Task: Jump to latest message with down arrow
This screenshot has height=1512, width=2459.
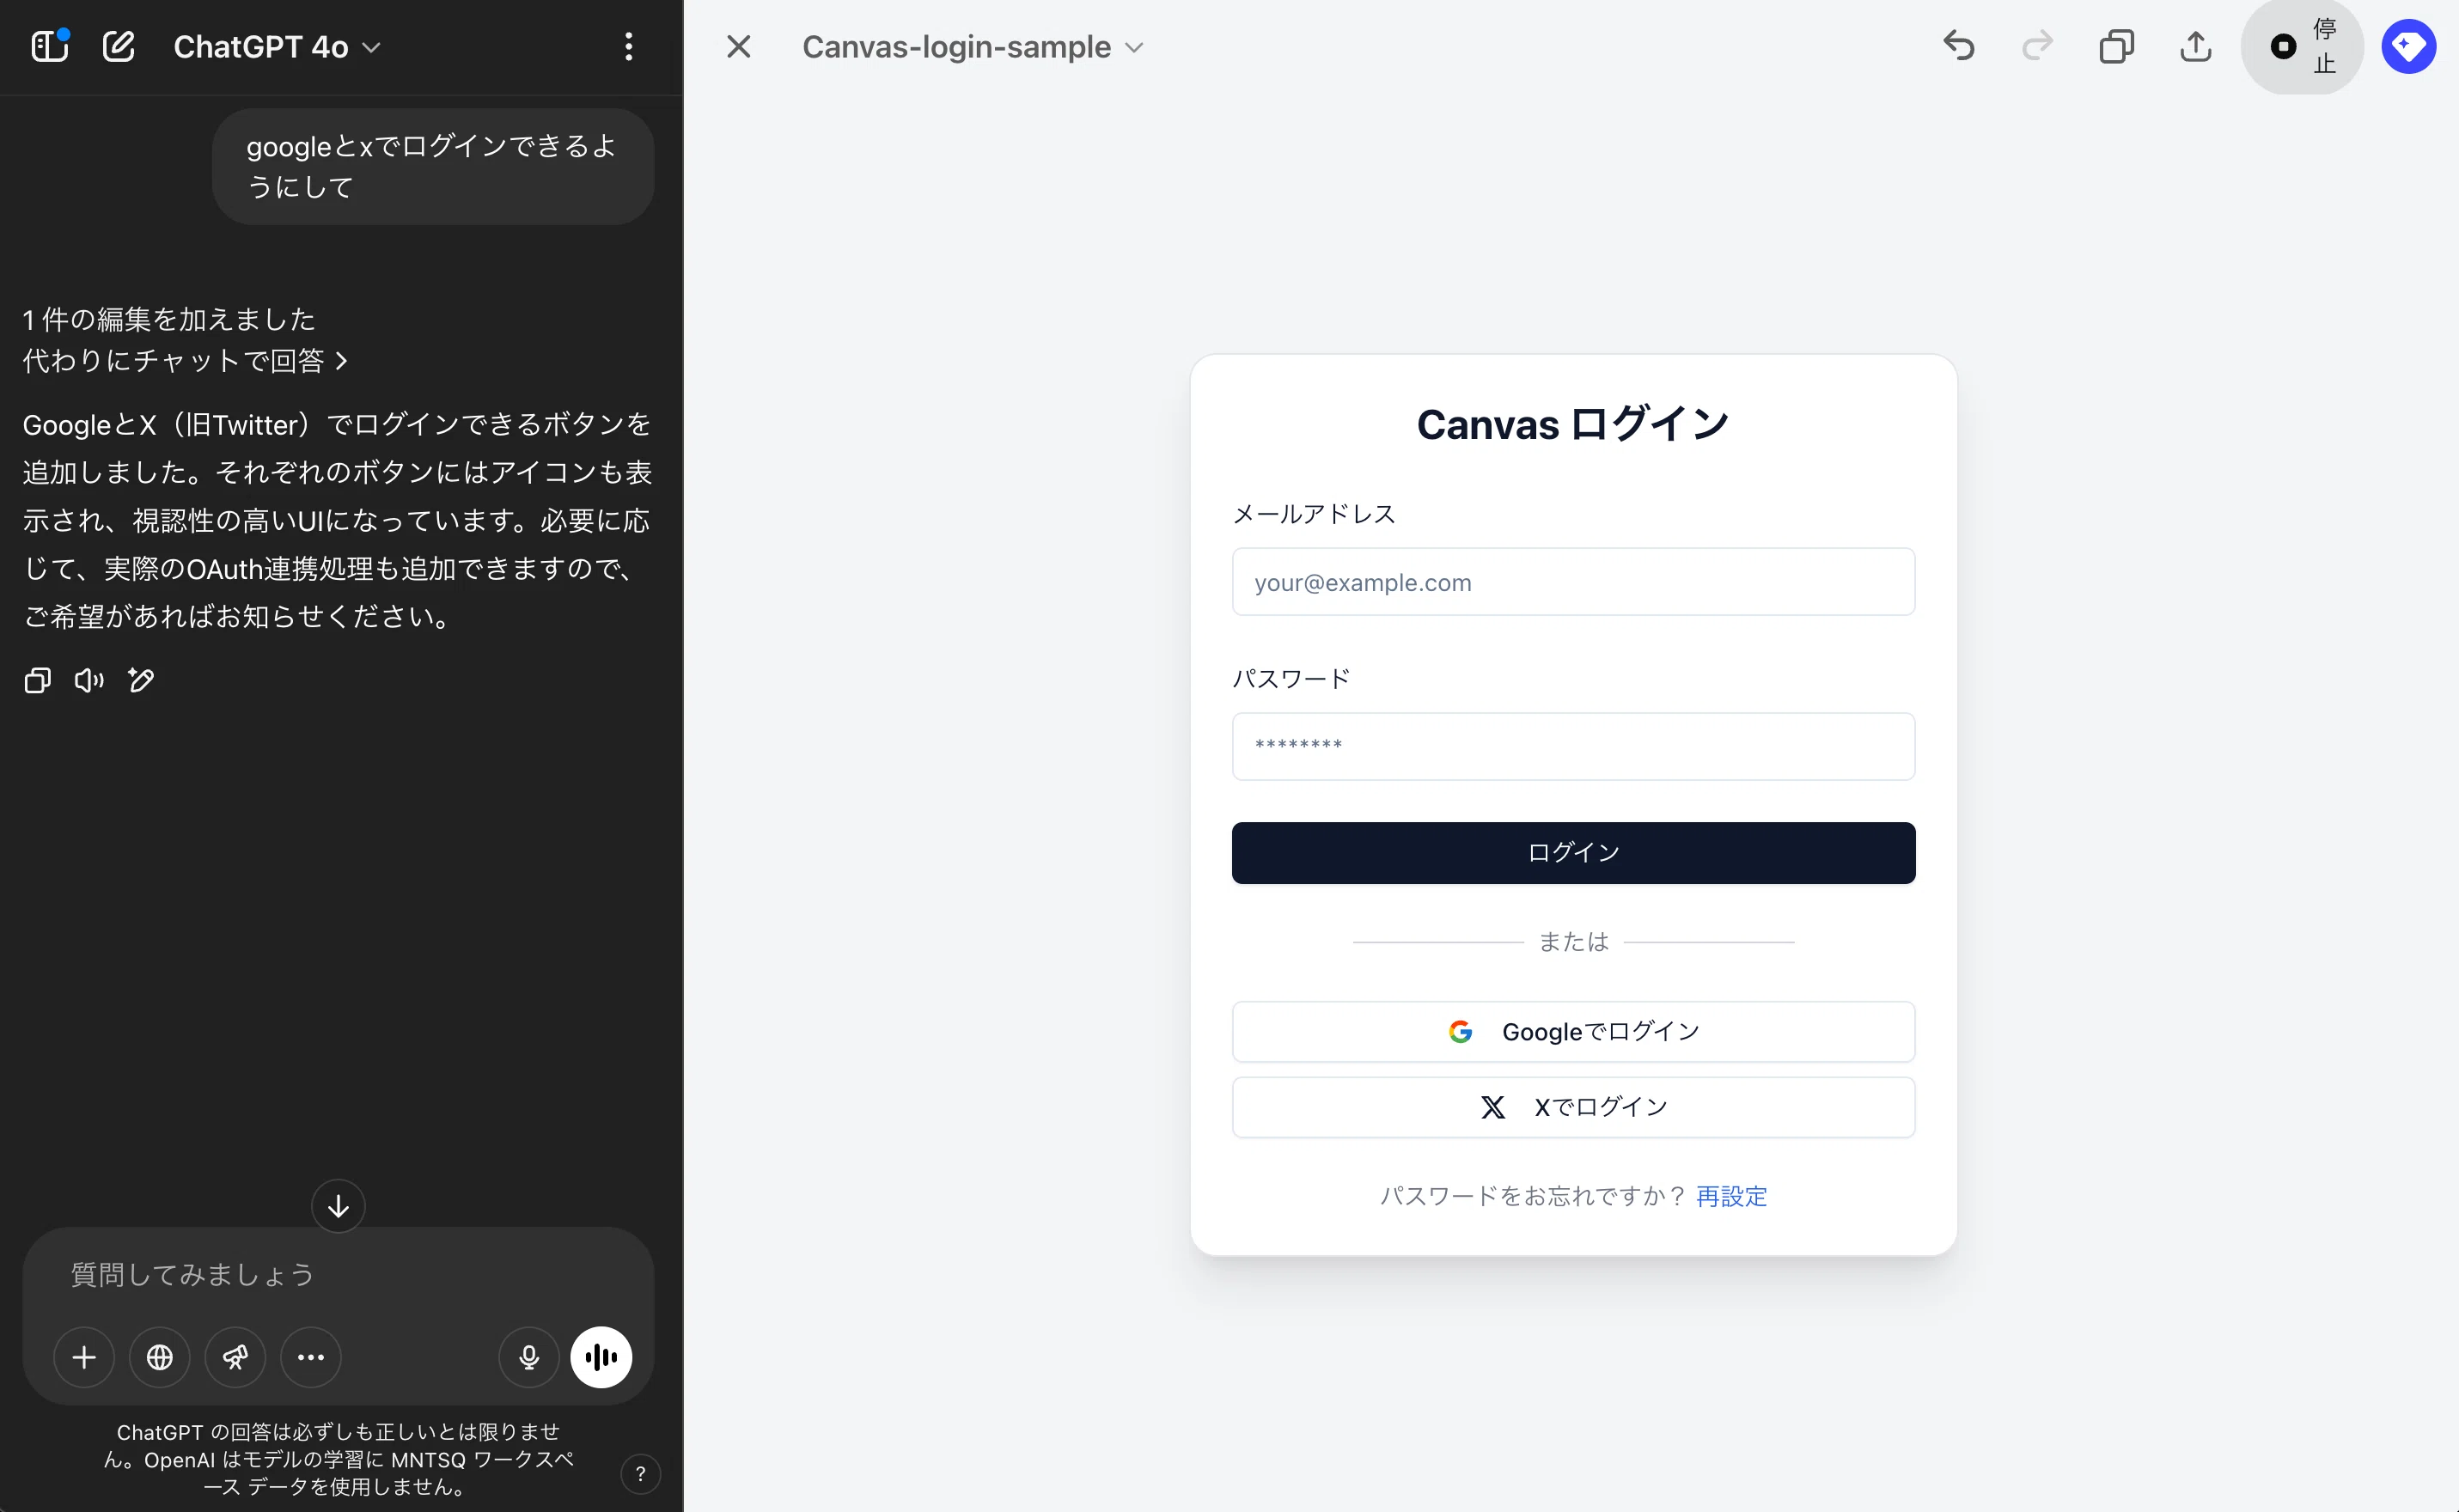Action: click(338, 1206)
